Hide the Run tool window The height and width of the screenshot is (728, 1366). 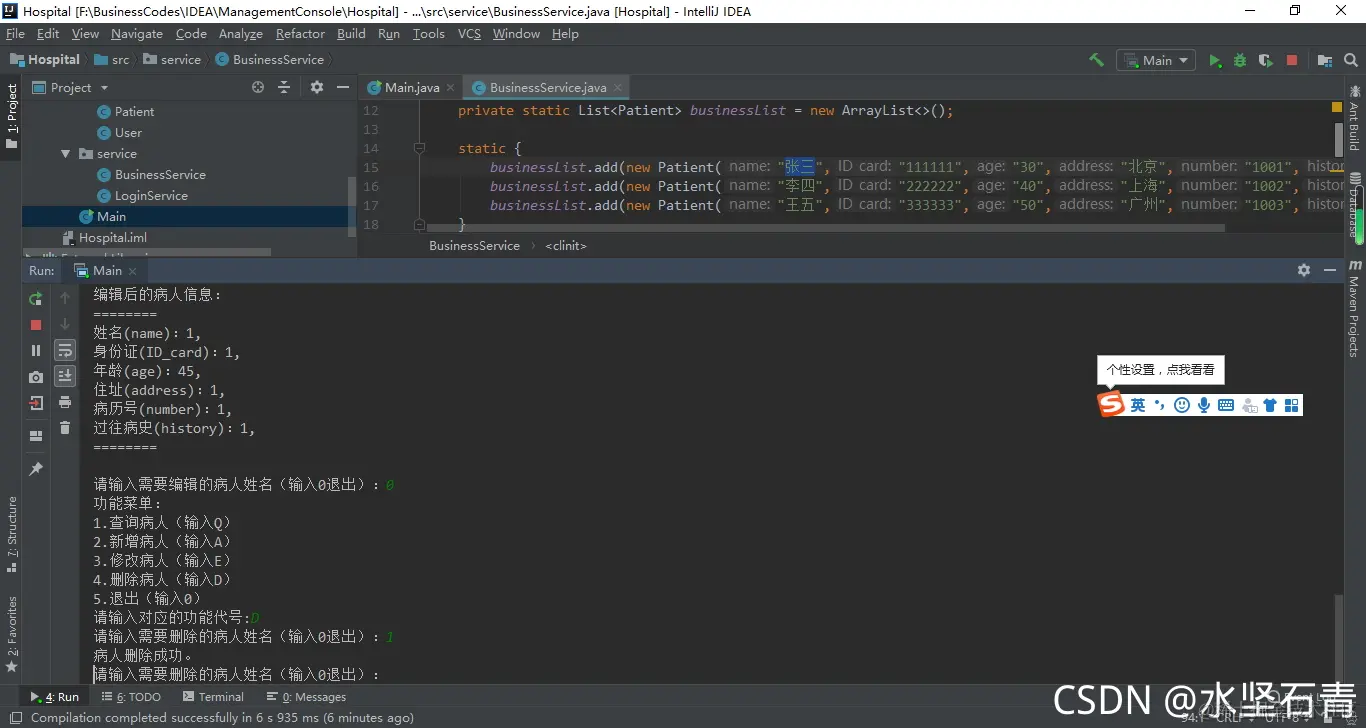point(1330,270)
